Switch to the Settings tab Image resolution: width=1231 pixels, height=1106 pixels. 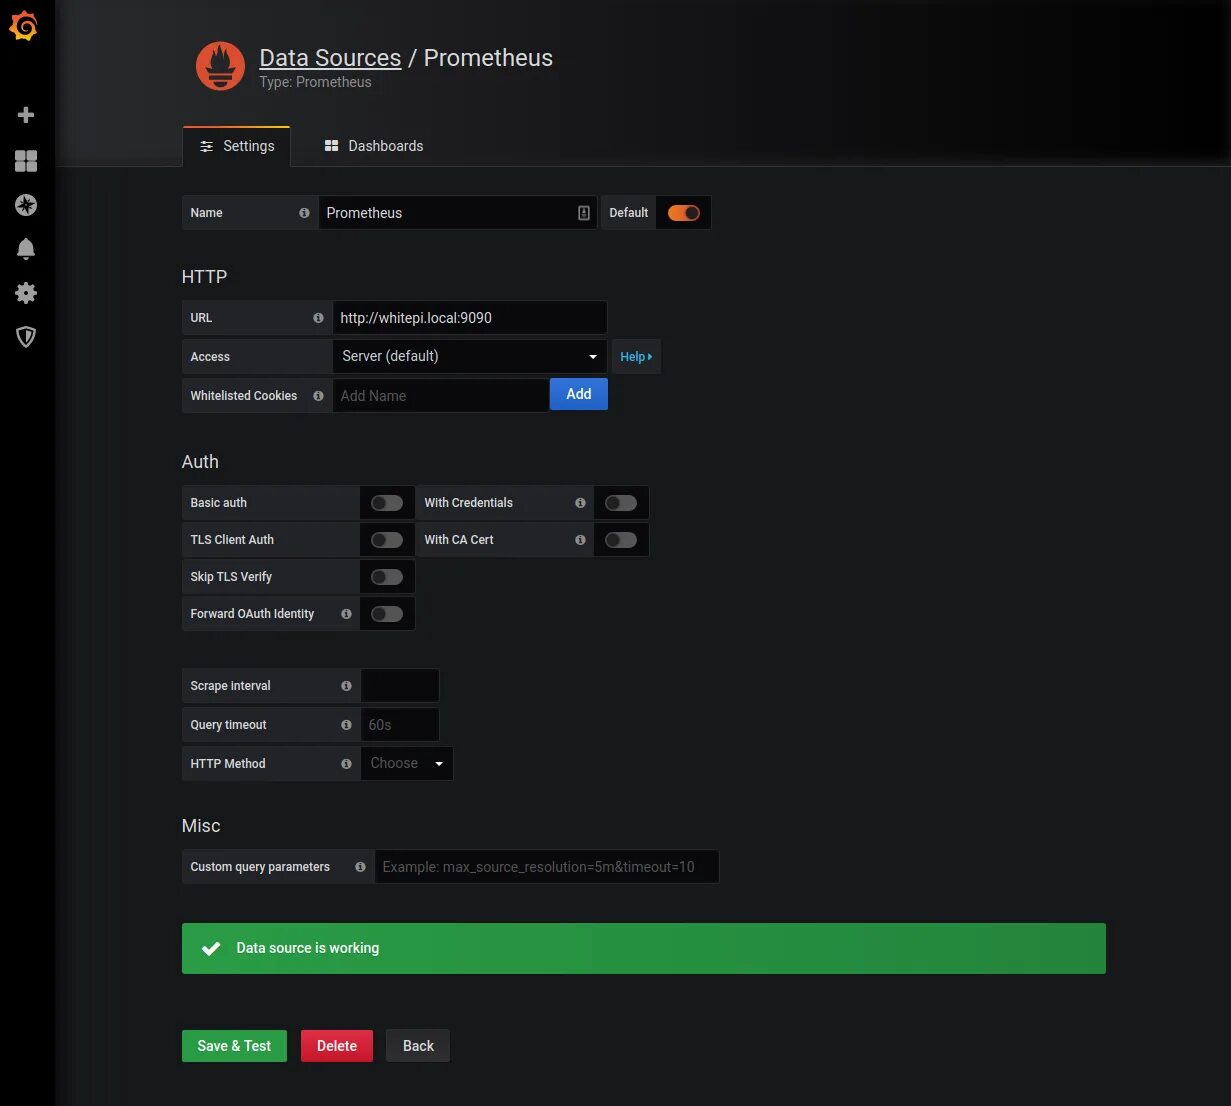(x=237, y=146)
